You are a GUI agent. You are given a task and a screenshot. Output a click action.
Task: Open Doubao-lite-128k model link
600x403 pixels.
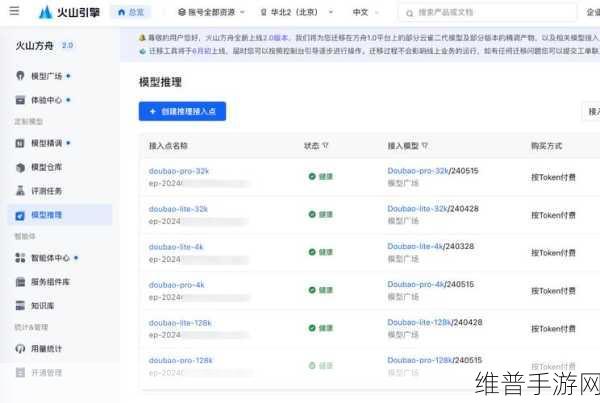coord(419,322)
